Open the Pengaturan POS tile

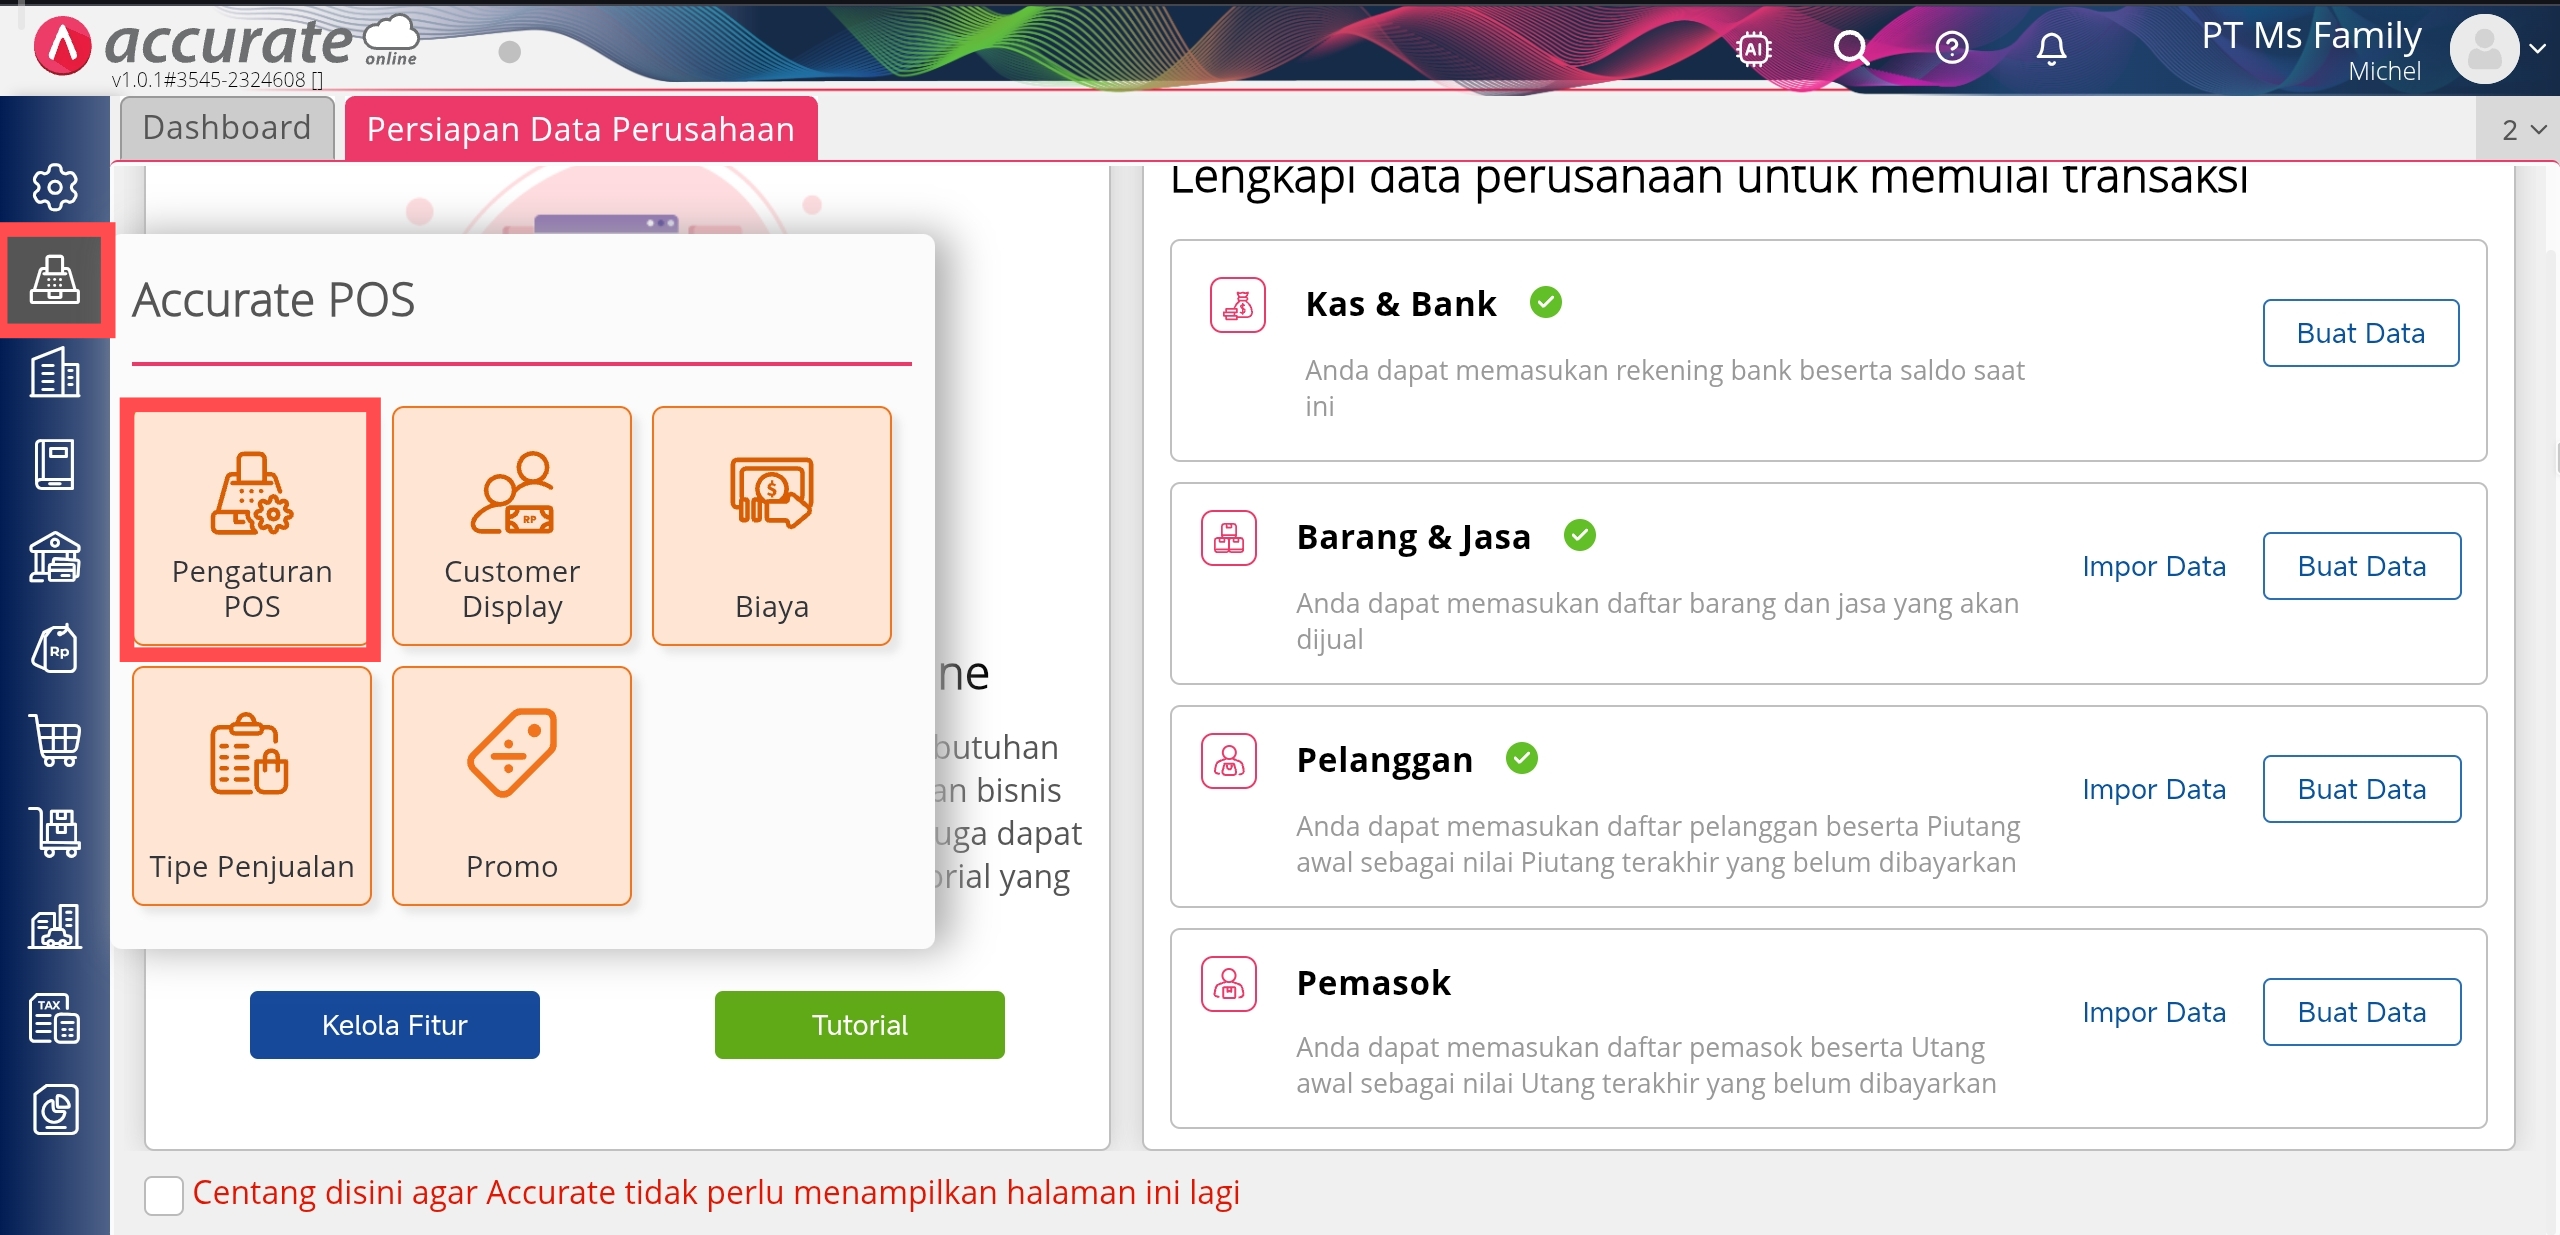click(251, 526)
